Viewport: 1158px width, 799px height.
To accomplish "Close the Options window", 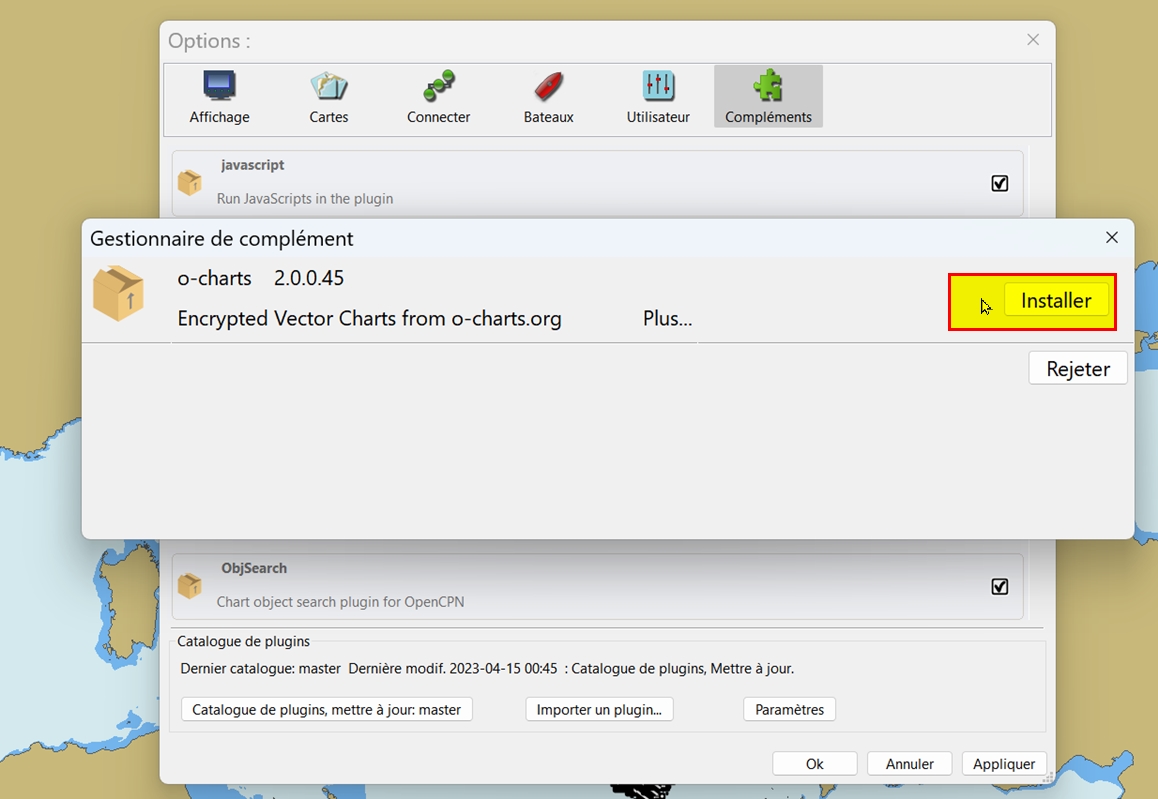I will 1033,40.
